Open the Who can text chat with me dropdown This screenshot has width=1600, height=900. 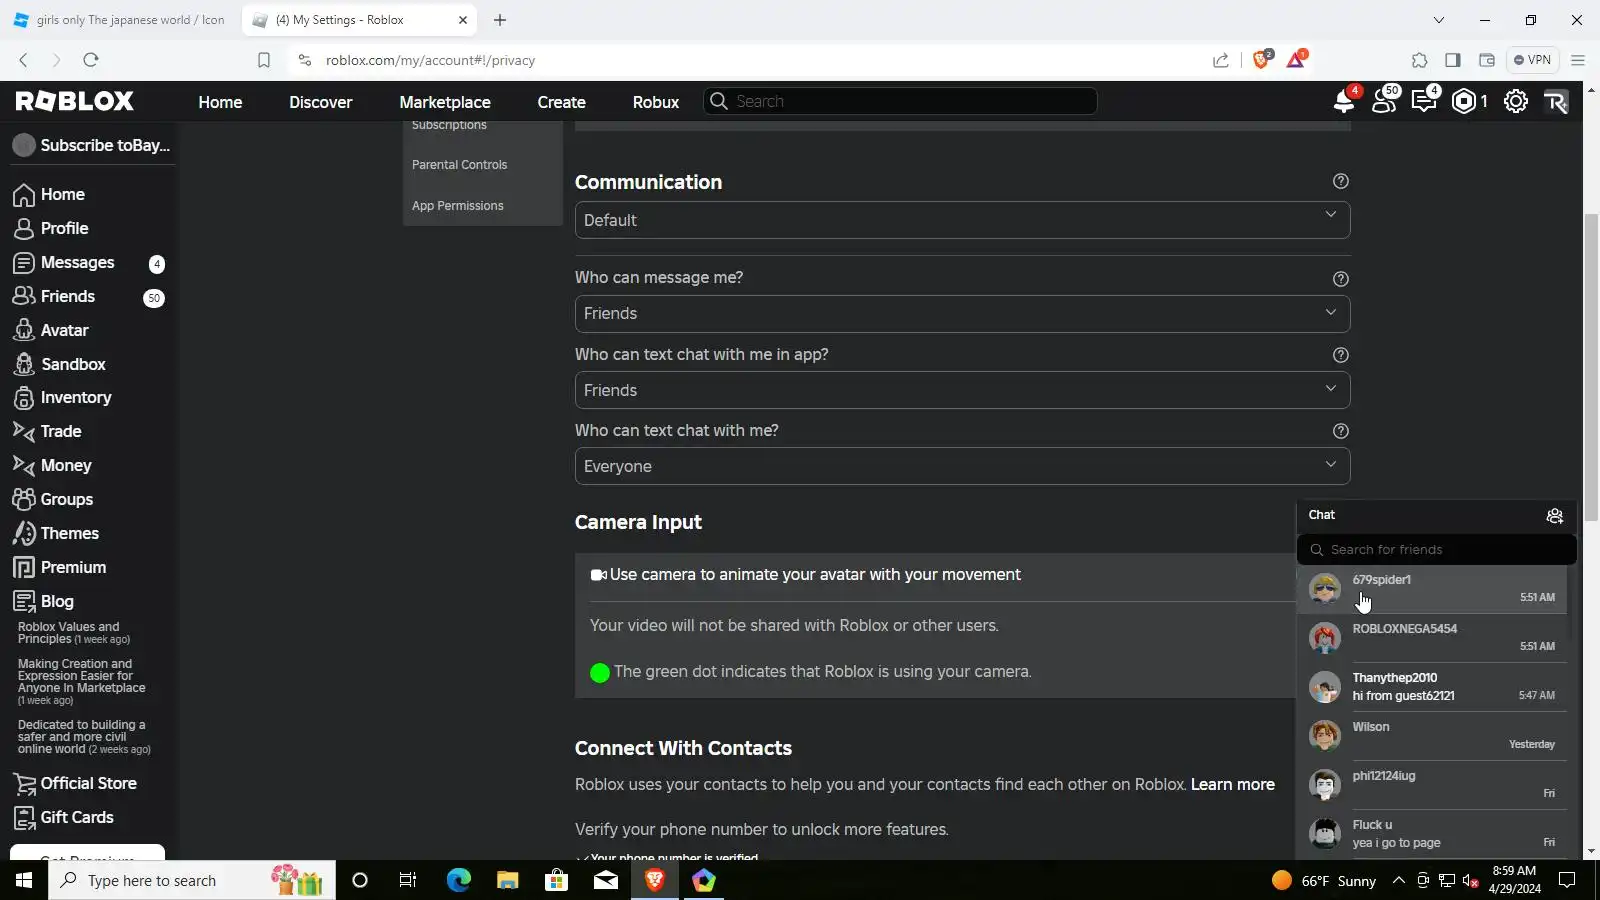click(962, 466)
